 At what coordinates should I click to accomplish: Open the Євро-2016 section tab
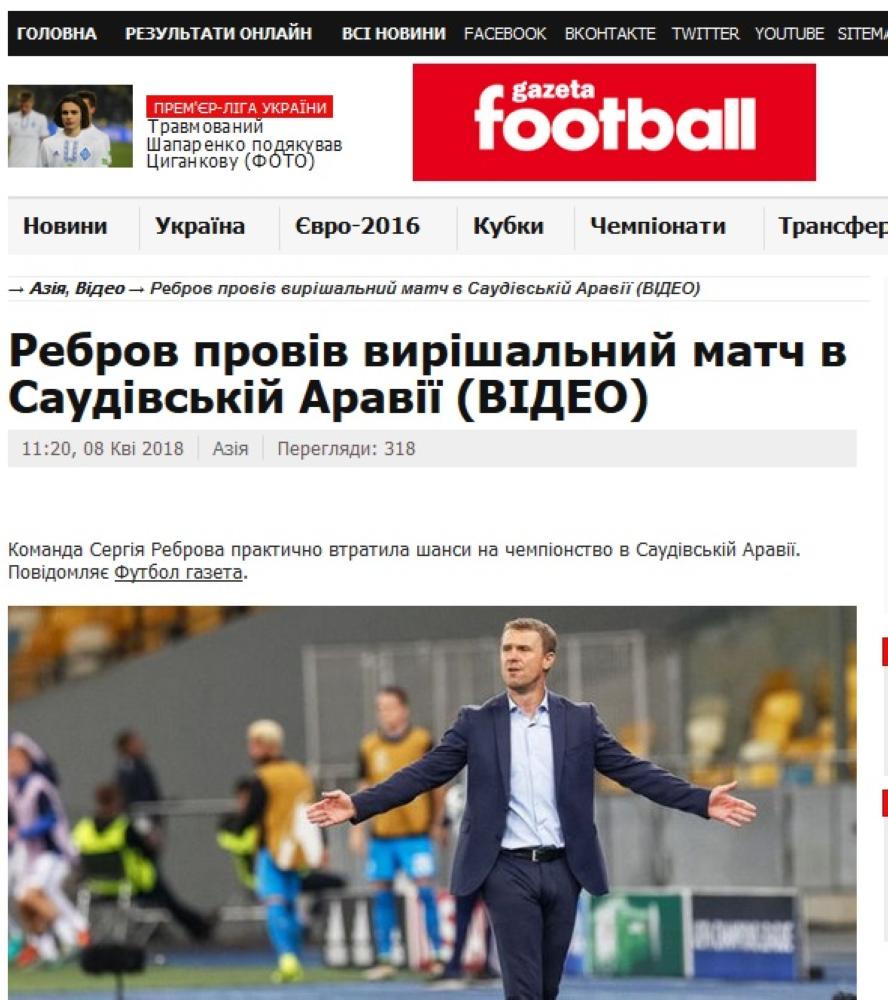click(x=357, y=226)
